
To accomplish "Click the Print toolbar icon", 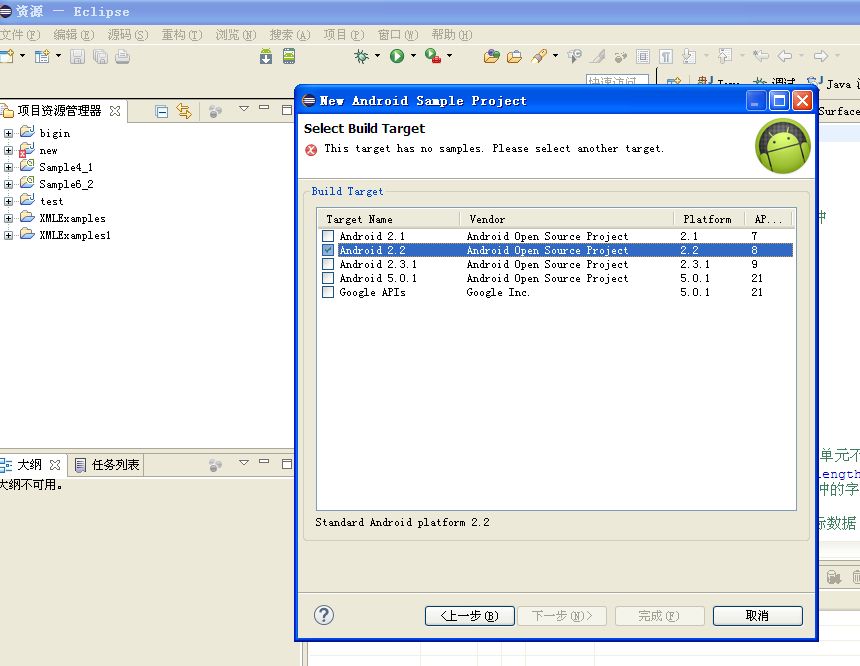I will pos(123,56).
